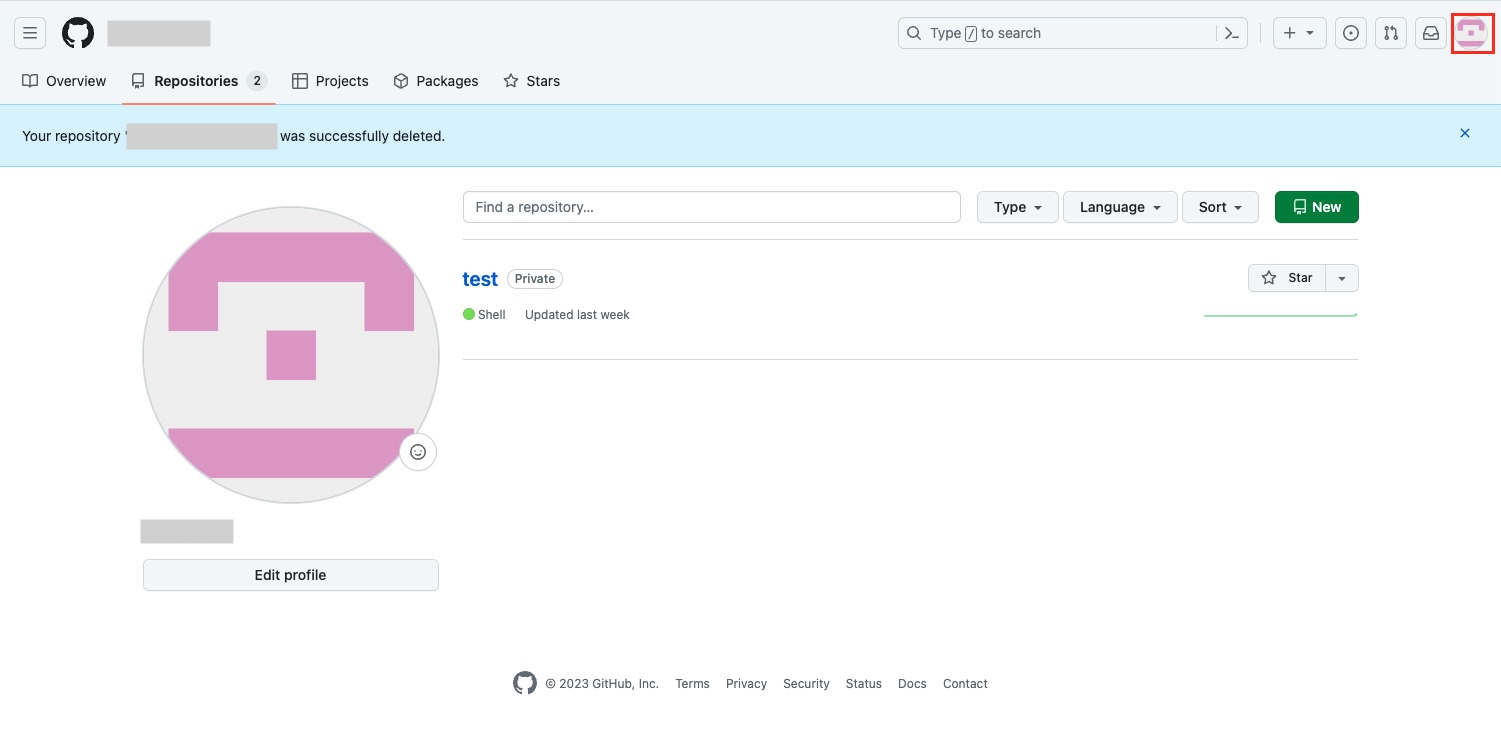Click the Issues icon in the header

click(x=1350, y=33)
